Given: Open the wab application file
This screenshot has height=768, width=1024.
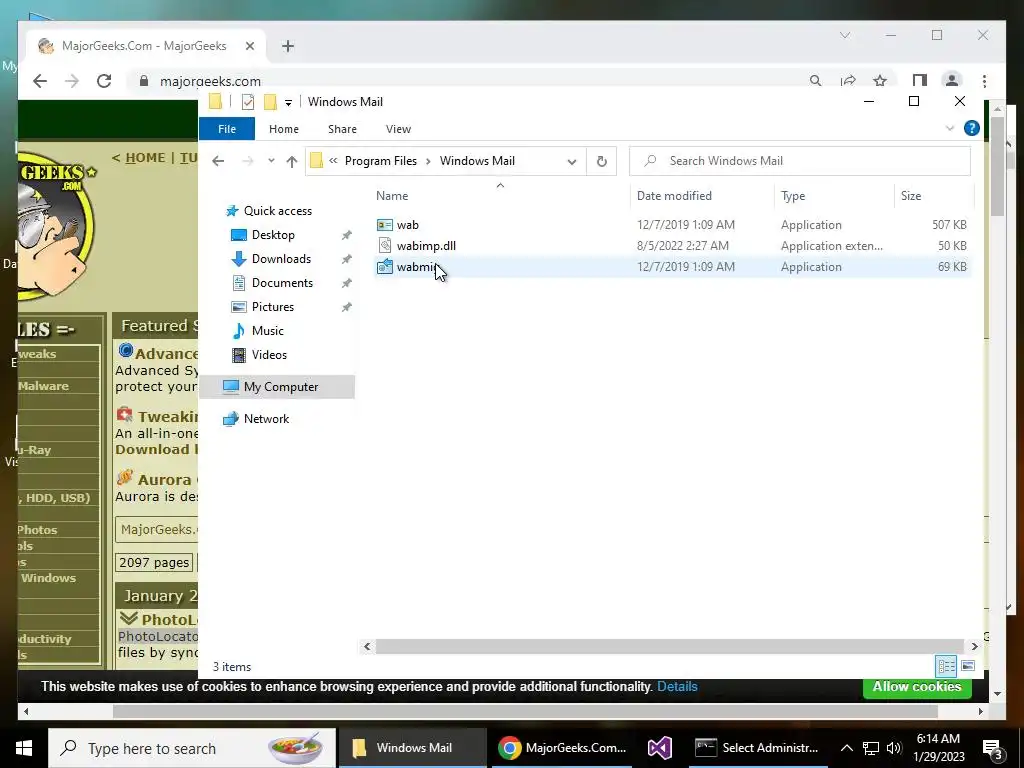Looking at the screenshot, I should (408, 225).
